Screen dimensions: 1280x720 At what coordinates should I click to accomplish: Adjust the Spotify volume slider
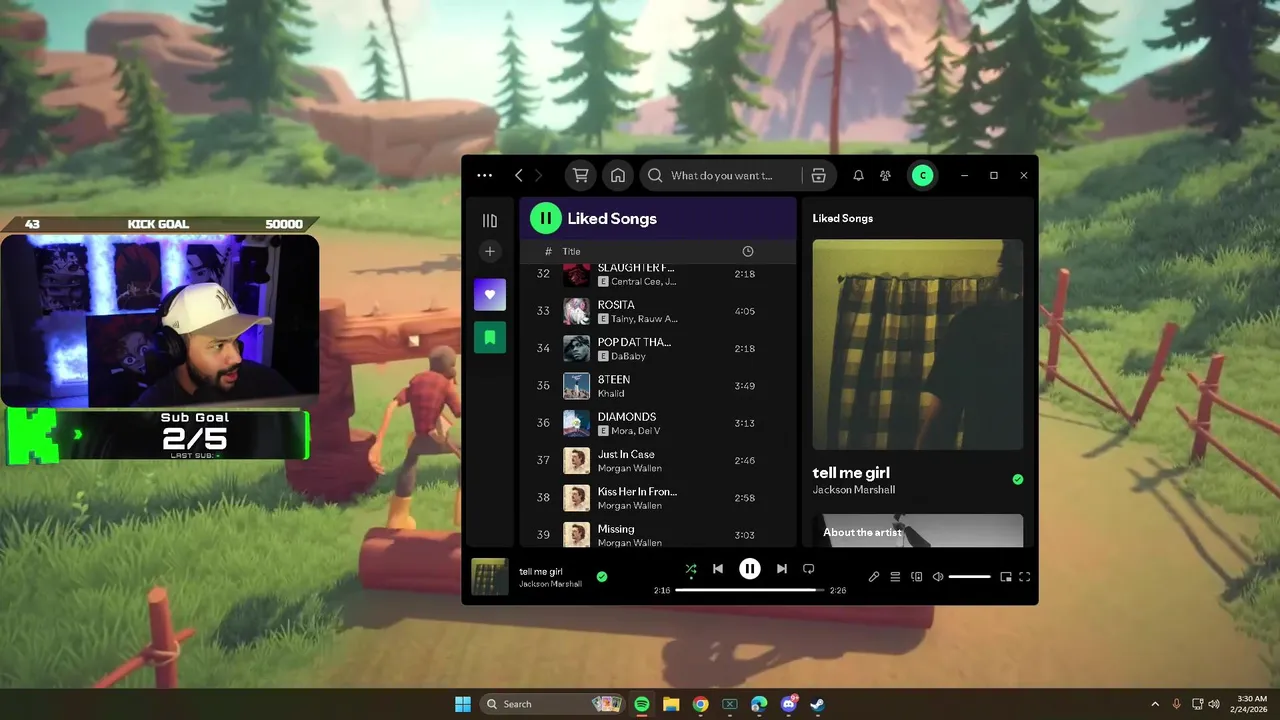click(969, 577)
